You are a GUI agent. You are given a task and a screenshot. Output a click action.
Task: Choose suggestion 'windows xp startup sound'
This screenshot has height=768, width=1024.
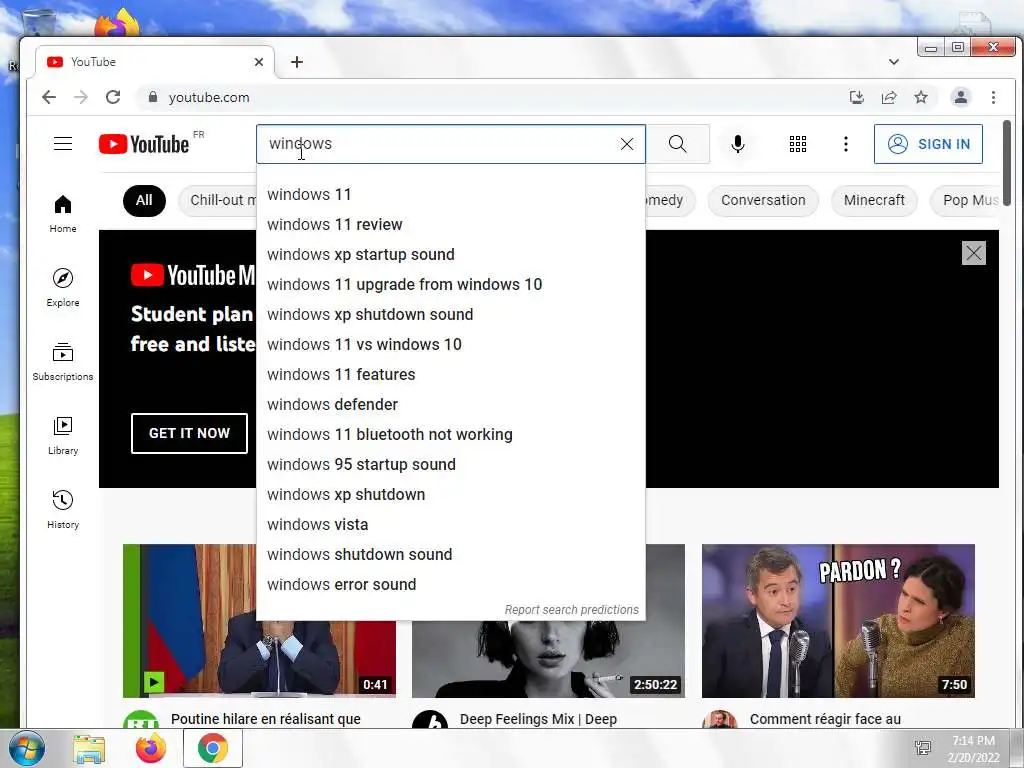[x=451, y=255]
